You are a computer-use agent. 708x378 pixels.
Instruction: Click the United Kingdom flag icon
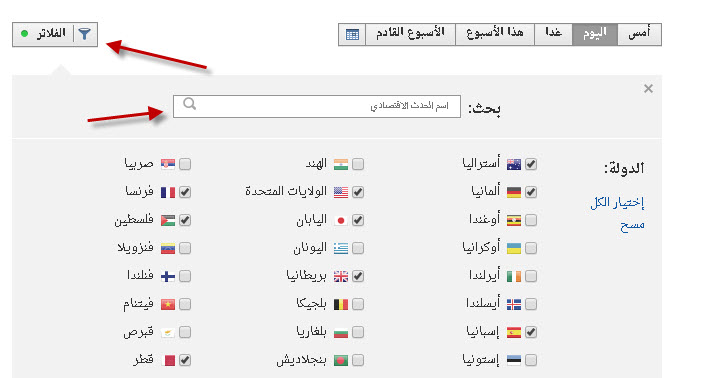pyautogui.click(x=341, y=276)
